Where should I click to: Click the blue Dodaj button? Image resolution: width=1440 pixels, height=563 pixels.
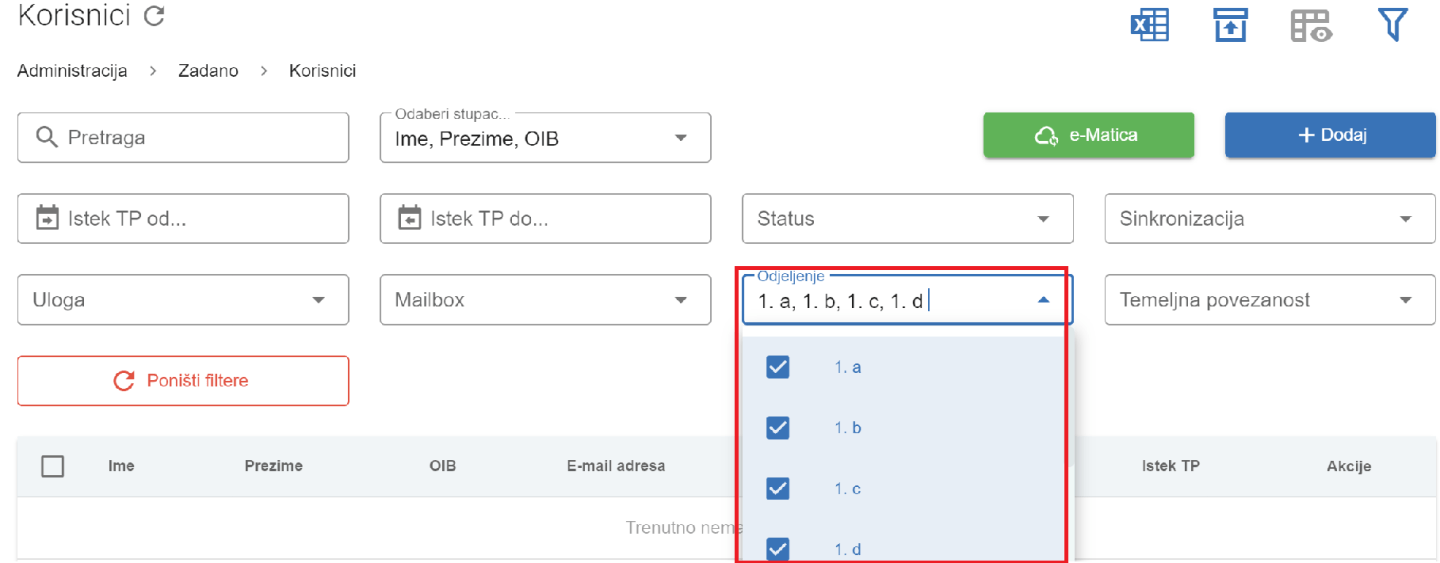(1330, 135)
